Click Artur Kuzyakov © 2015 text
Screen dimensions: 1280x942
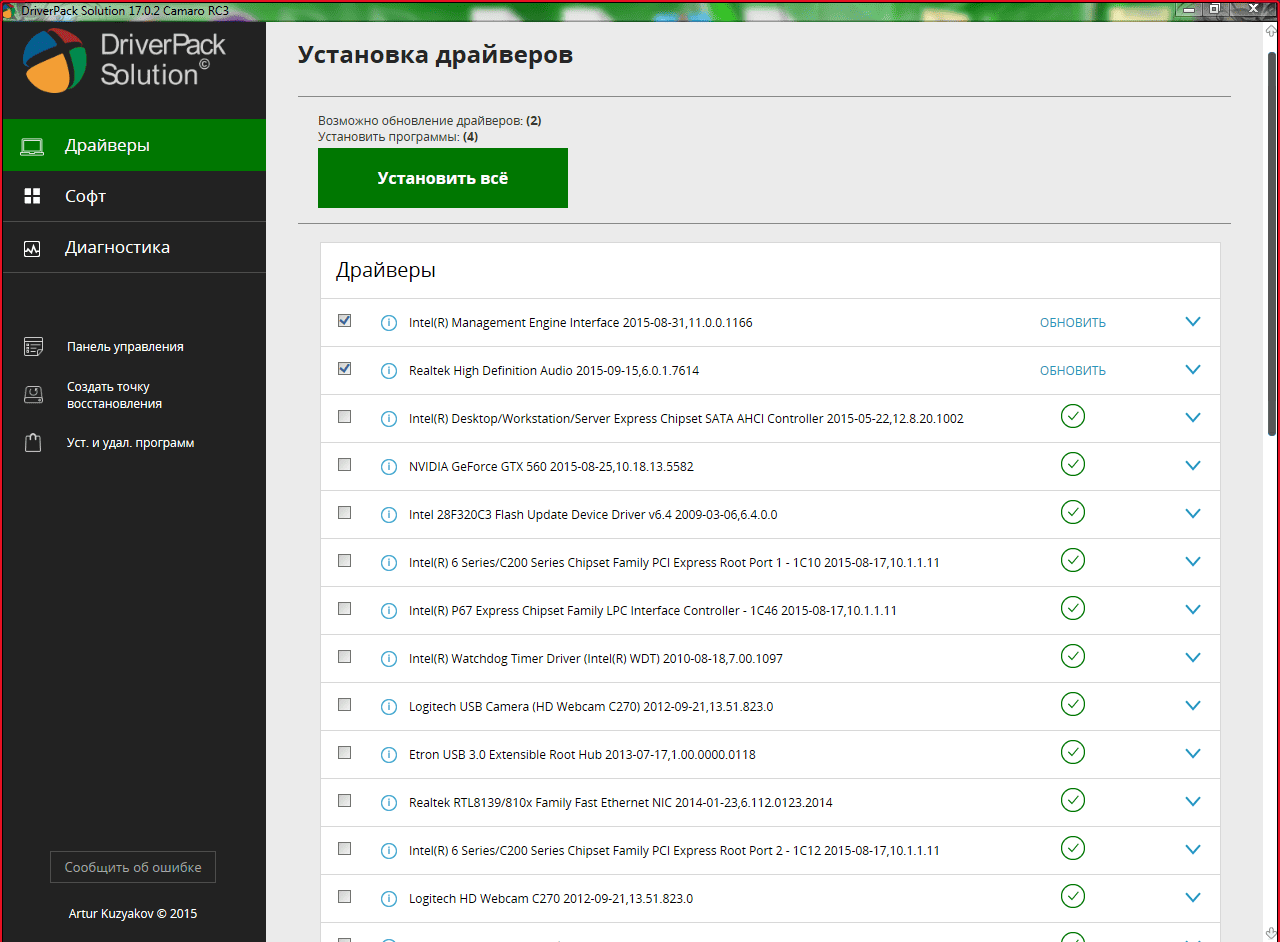[x=133, y=914]
